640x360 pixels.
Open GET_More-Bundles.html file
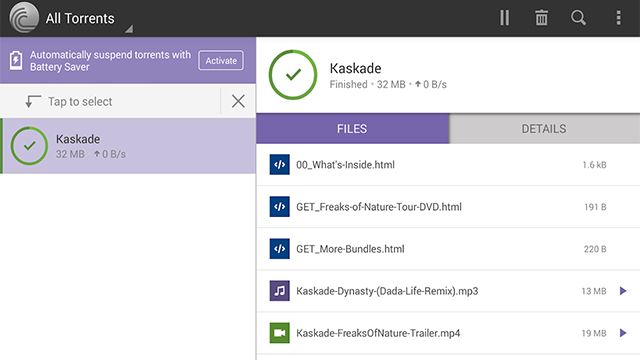point(448,249)
